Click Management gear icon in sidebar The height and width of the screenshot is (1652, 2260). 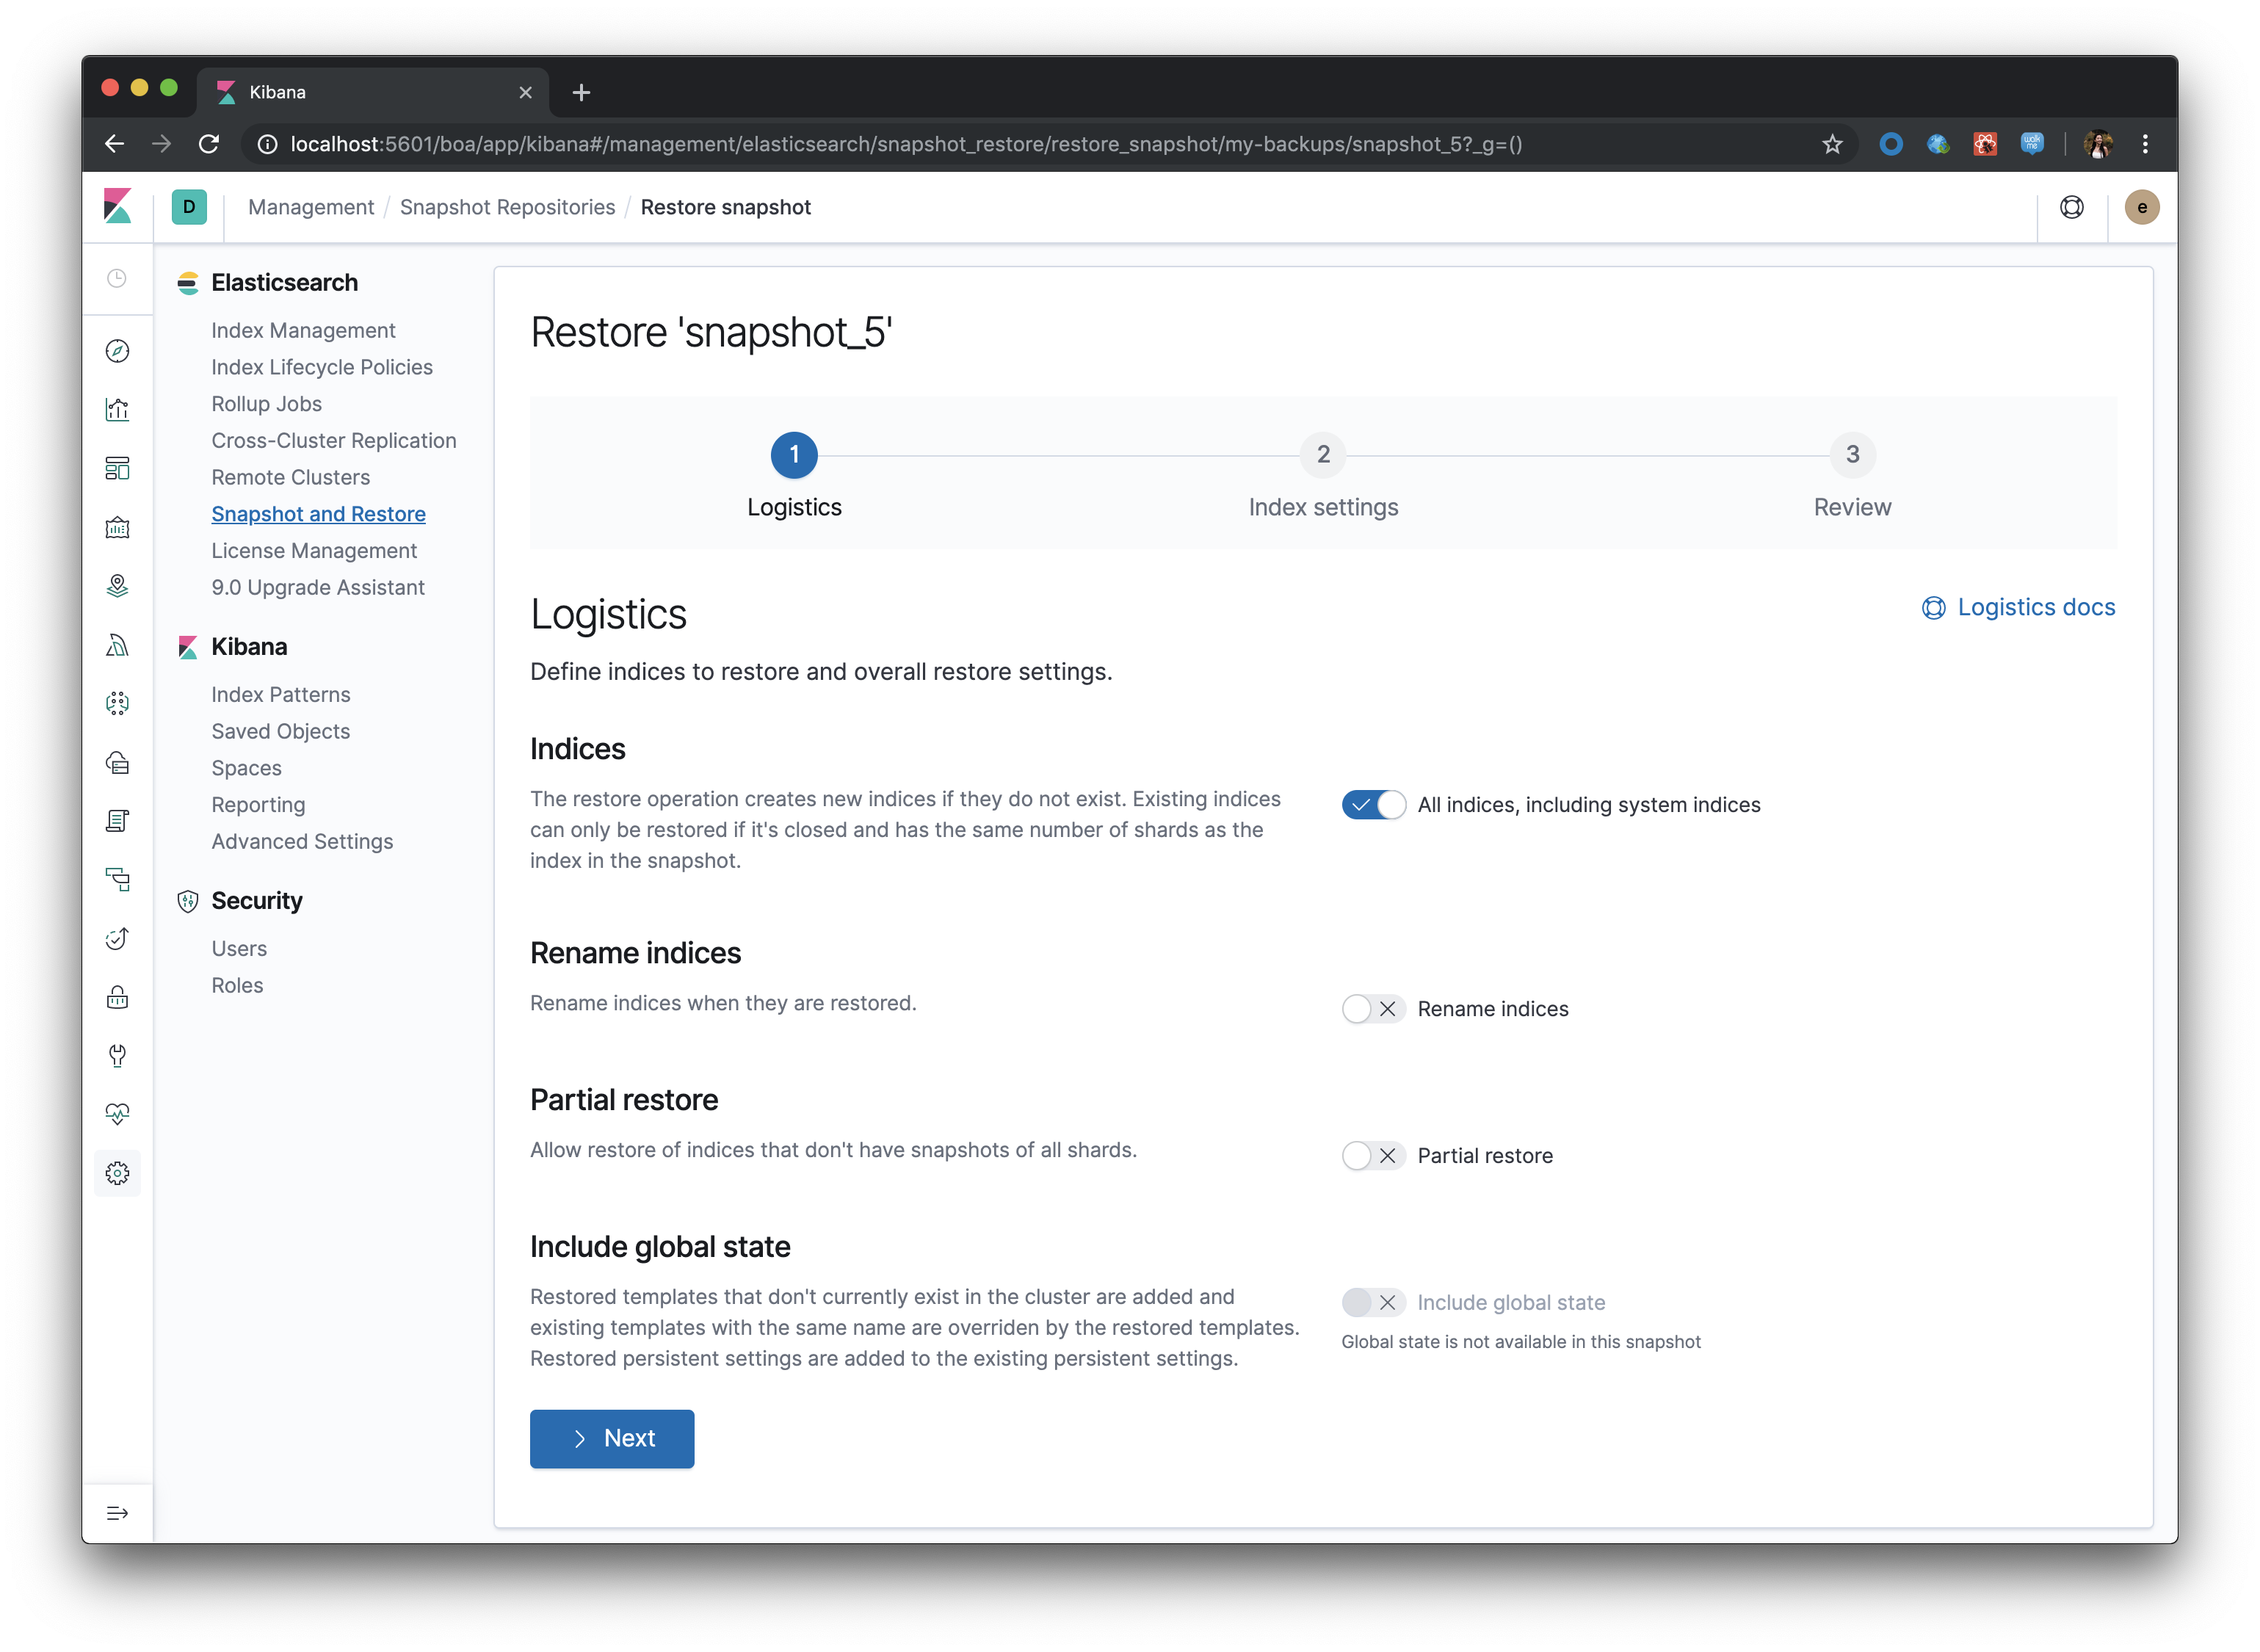pos(117,1173)
